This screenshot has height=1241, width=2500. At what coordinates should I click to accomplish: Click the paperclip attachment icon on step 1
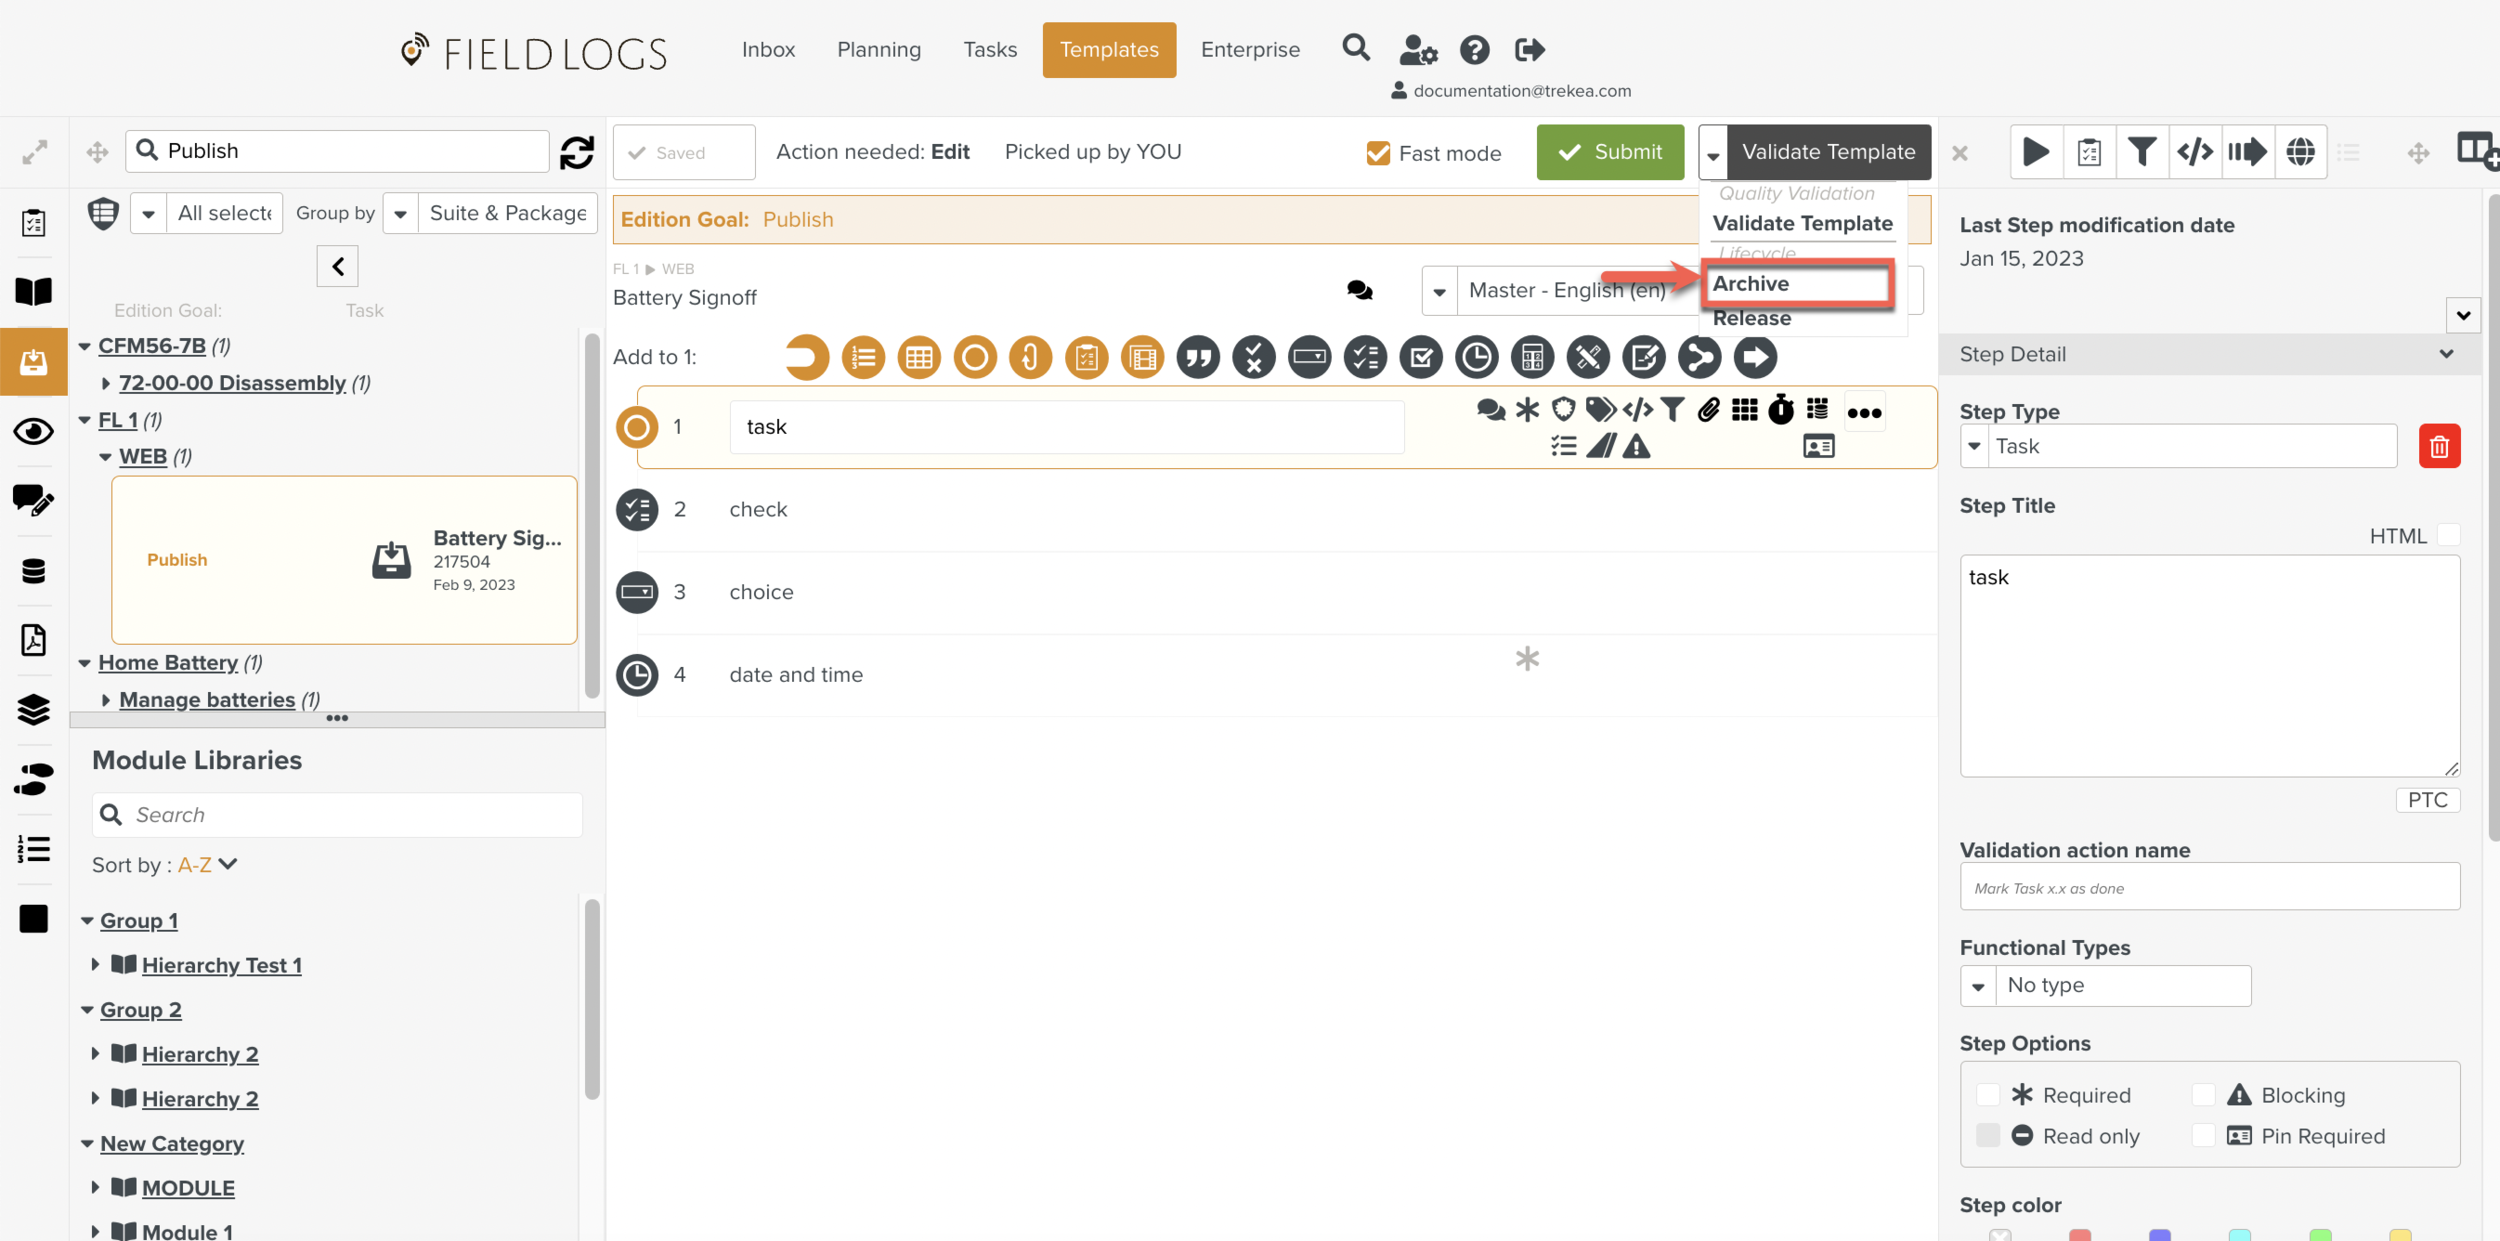coord(1708,410)
